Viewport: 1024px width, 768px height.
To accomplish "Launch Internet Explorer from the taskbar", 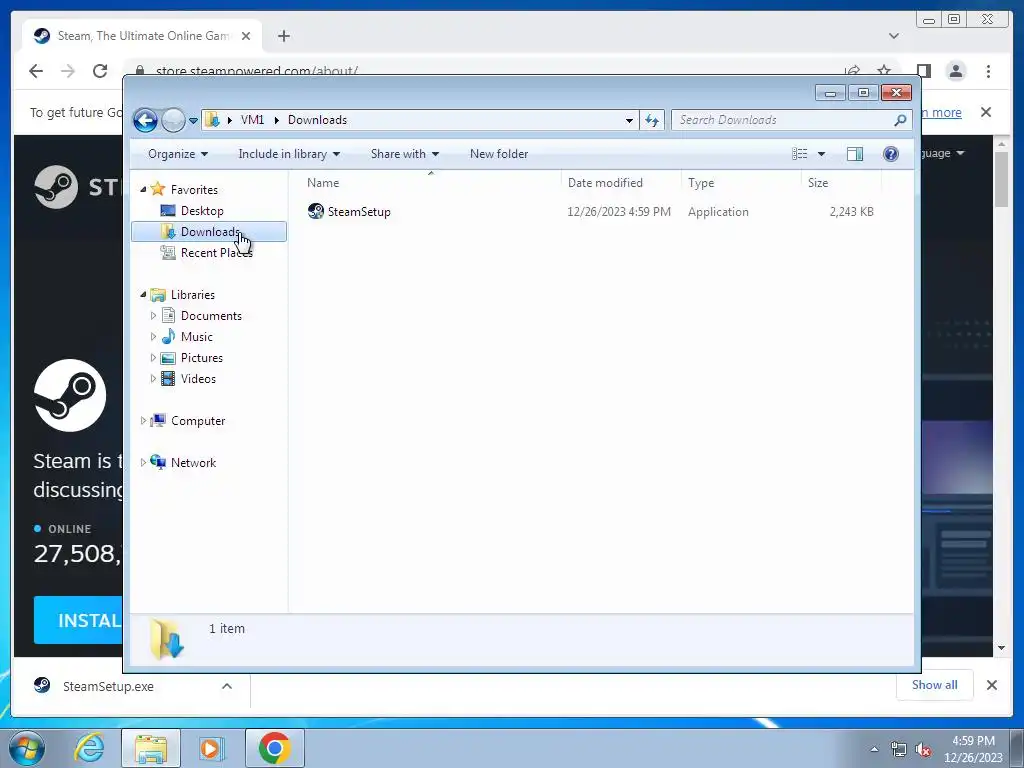I will [90, 748].
